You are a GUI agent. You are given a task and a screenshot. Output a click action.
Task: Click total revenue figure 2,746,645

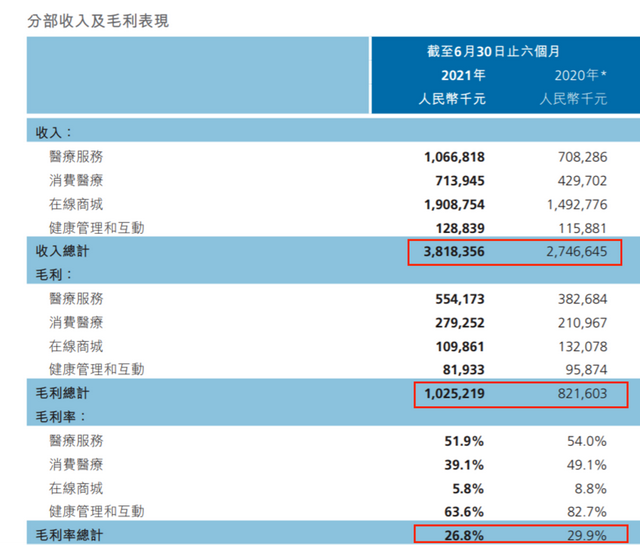[575, 252]
